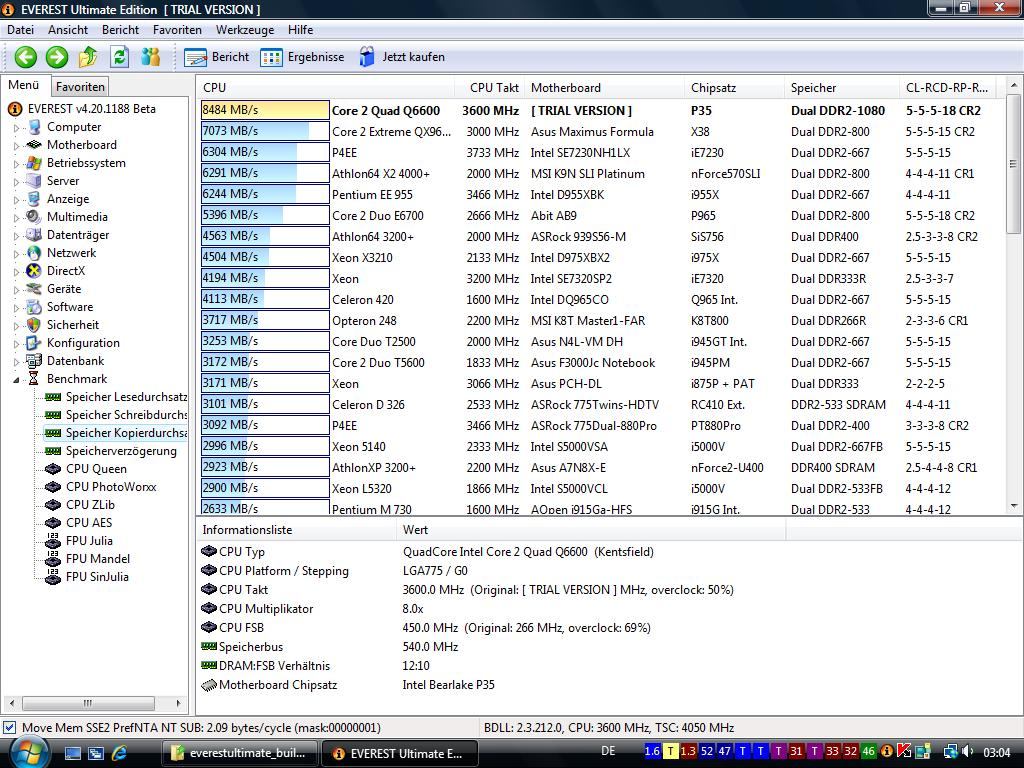
Task: Open the Datei menu
Action: point(20,29)
